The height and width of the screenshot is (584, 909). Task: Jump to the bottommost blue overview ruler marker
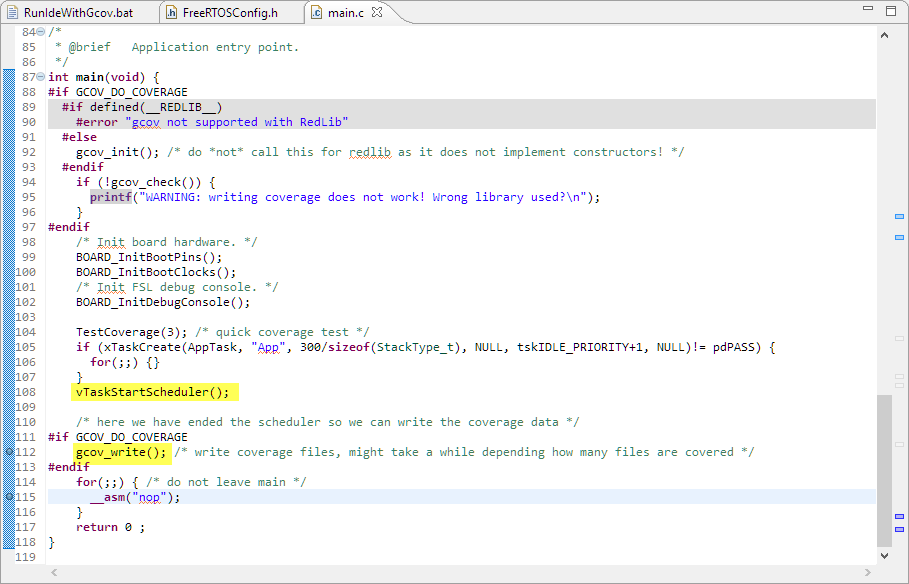click(x=899, y=529)
